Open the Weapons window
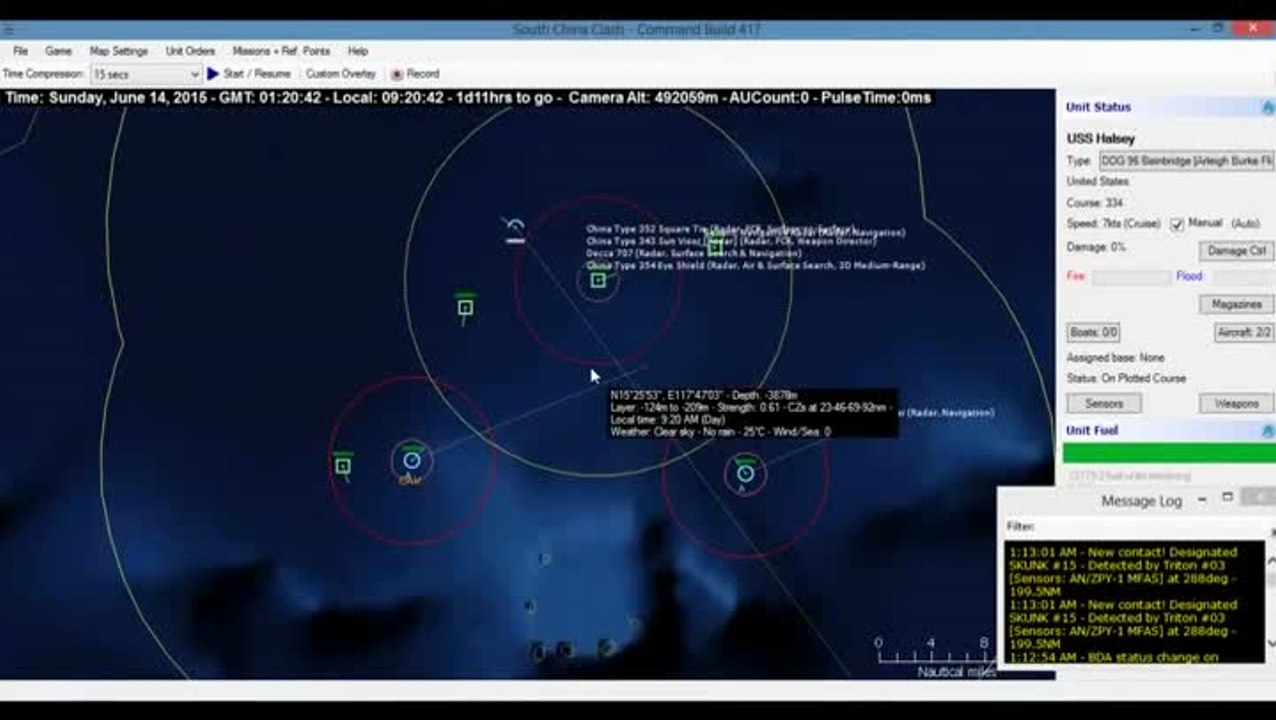The height and width of the screenshot is (720, 1276). click(x=1236, y=404)
